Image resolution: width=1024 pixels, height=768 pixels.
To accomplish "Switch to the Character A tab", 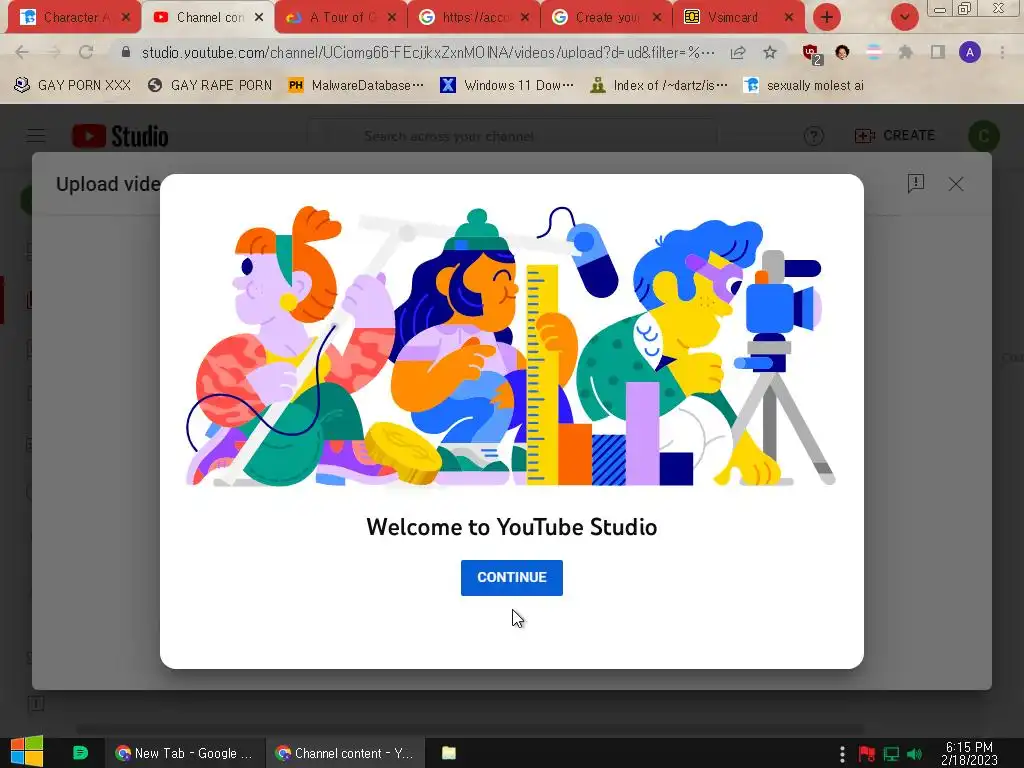I will click(72, 18).
